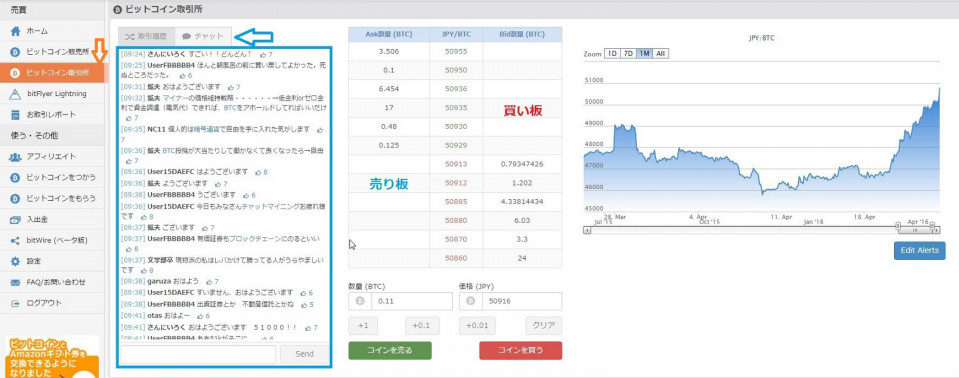Click the bid quantity 6.03 cell
Viewport: 959px width, 378px height.
(x=522, y=220)
